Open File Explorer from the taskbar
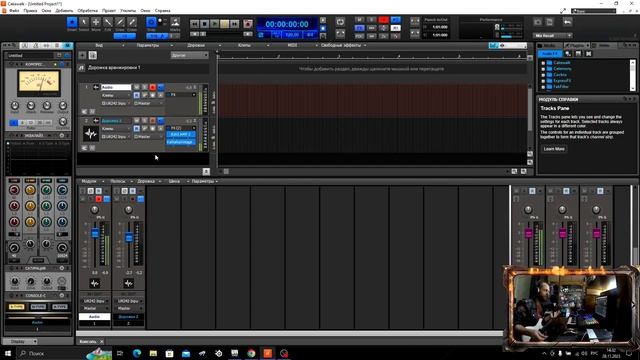Screen dimensions: 640x360 pyautogui.click(x=153, y=353)
